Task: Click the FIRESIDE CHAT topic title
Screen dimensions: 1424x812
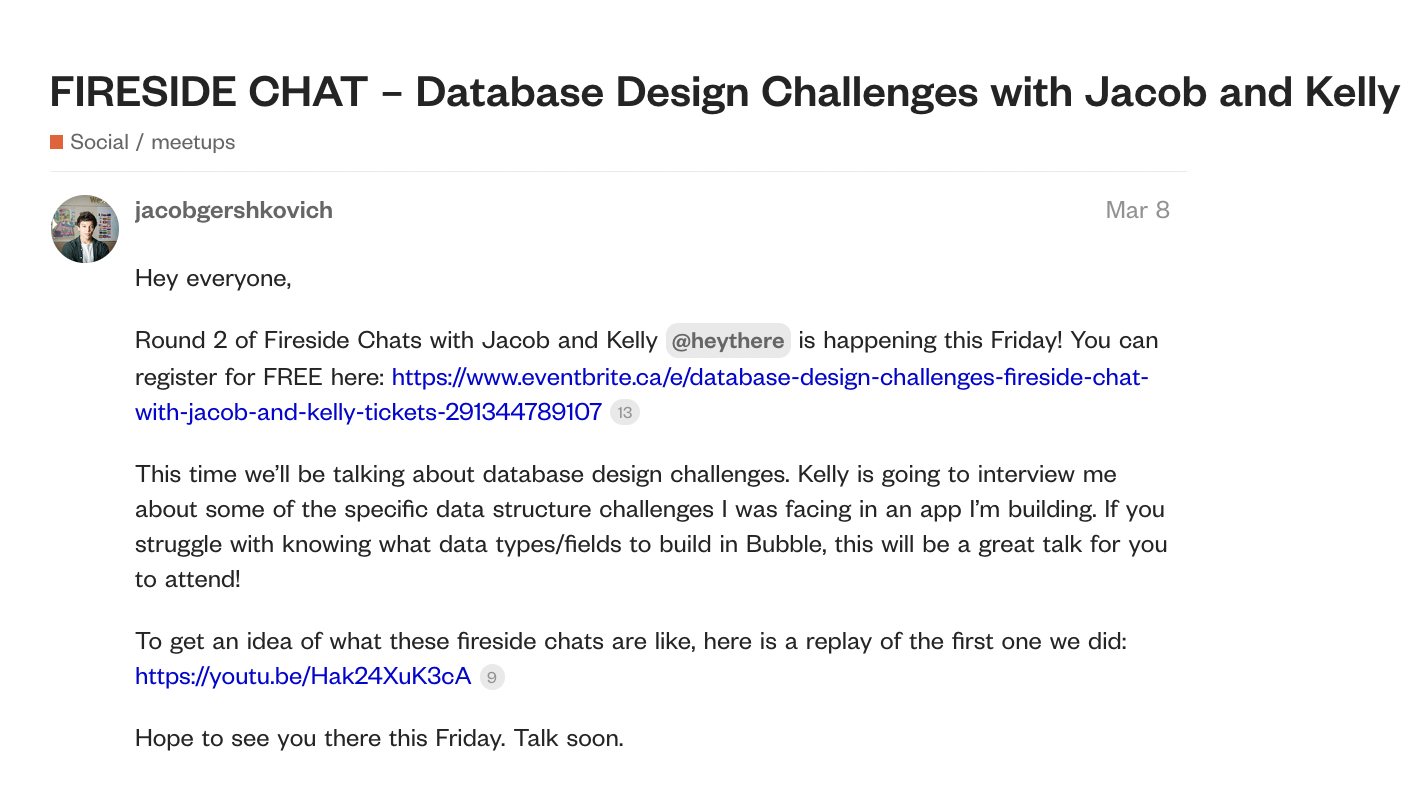Action: point(724,92)
